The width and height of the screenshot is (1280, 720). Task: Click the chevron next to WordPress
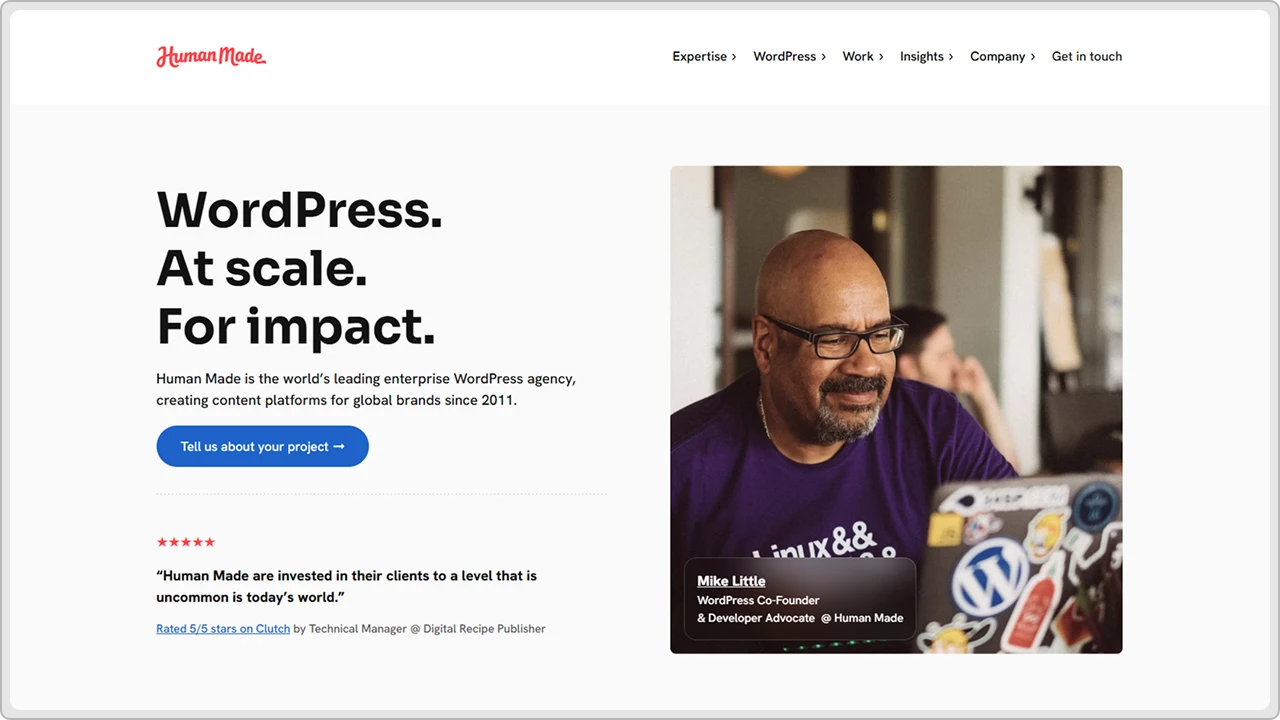coord(823,57)
